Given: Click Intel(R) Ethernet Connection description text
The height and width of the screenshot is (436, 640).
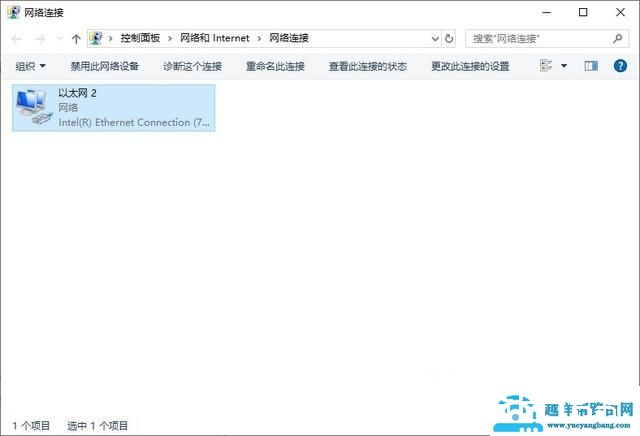Looking at the screenshot, I should pos(134,122).
